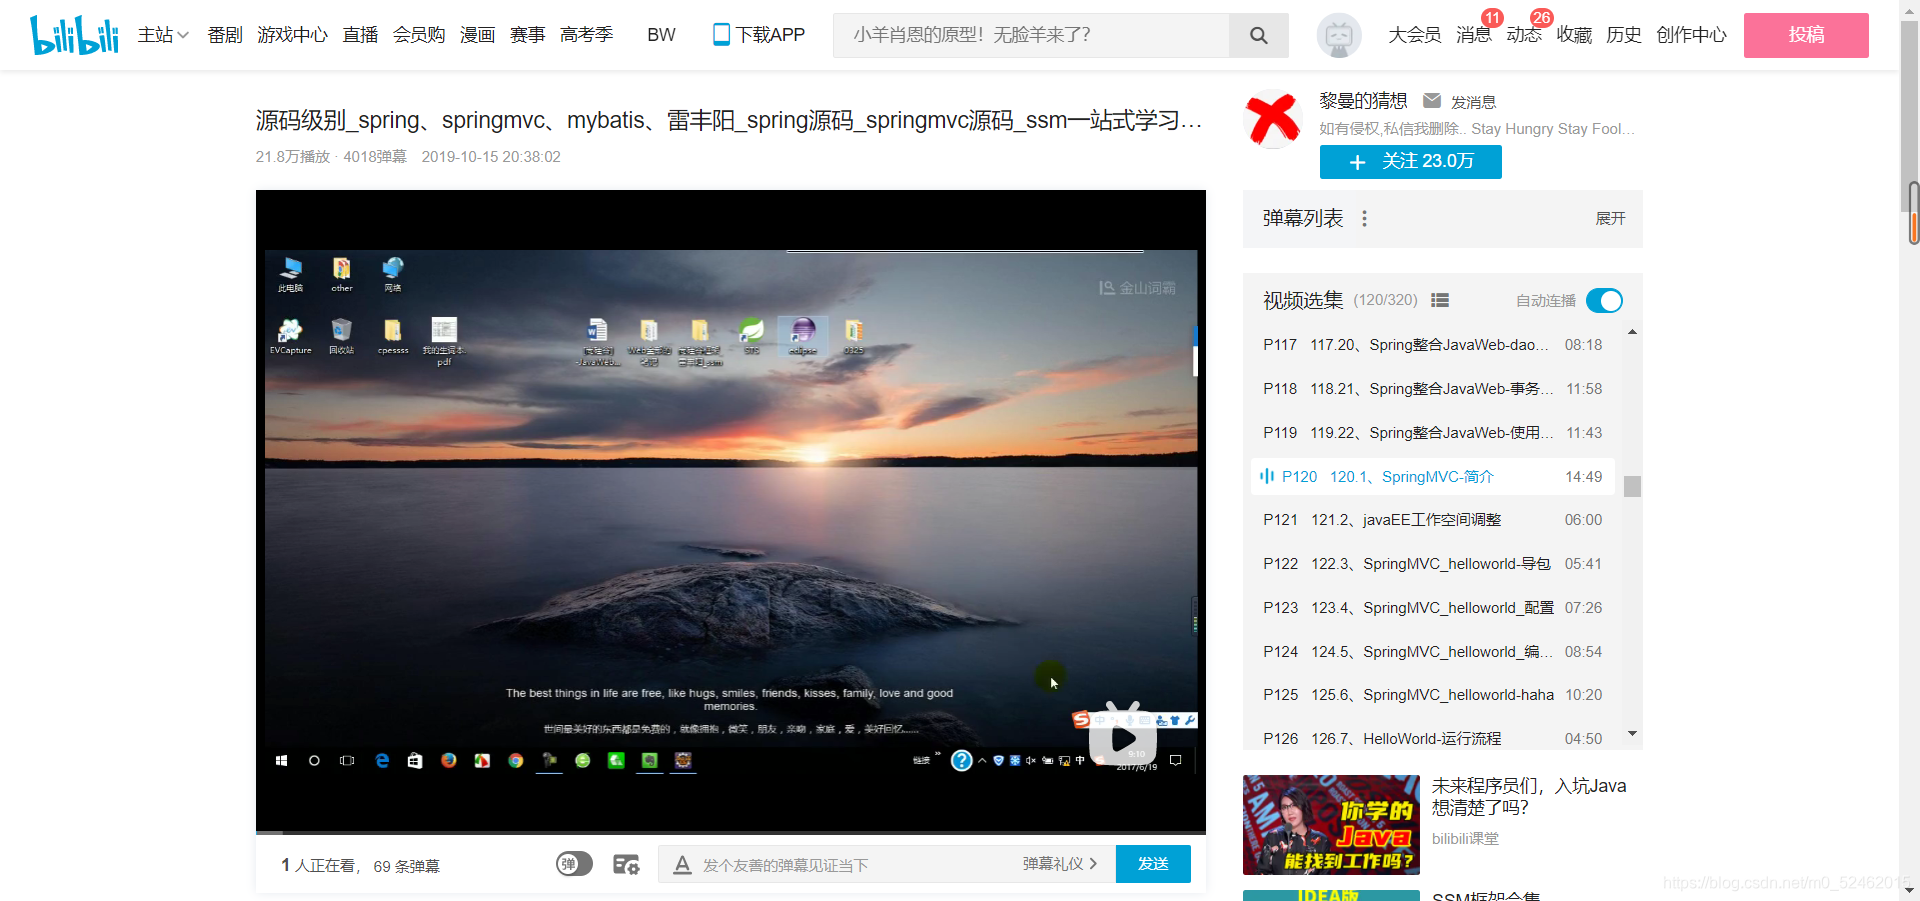Click the search magnifier icon
The width and height of the screenshot is (1920, 901).
point(1258,35)
